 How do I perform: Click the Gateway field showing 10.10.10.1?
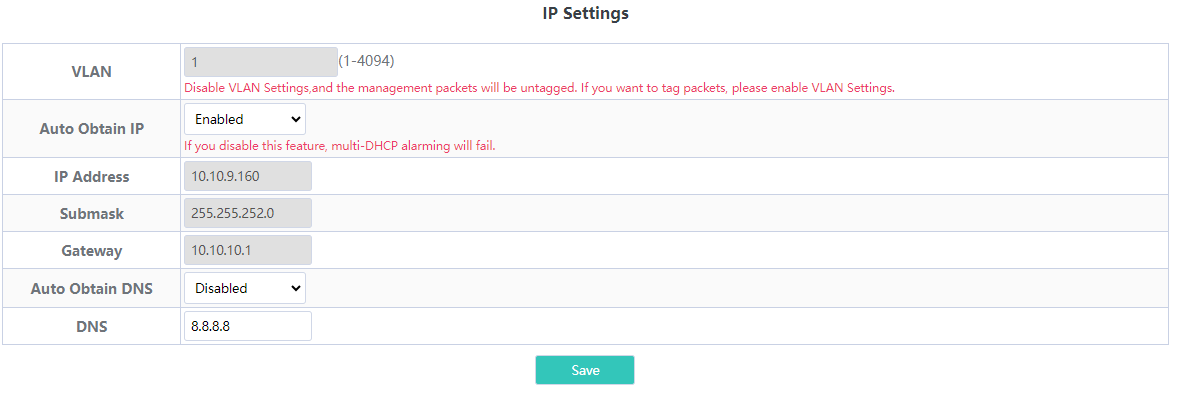pos(248,250)
